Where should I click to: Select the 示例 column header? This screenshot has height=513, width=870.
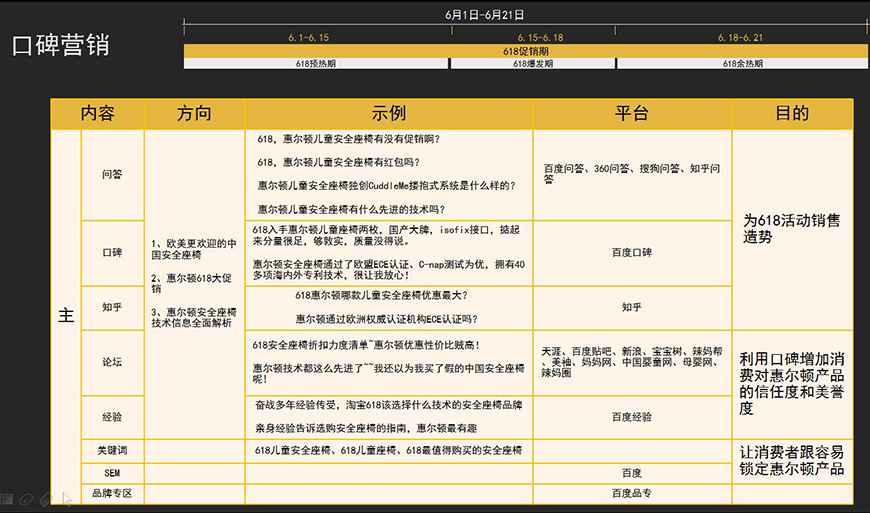click(x=388, y=114)
